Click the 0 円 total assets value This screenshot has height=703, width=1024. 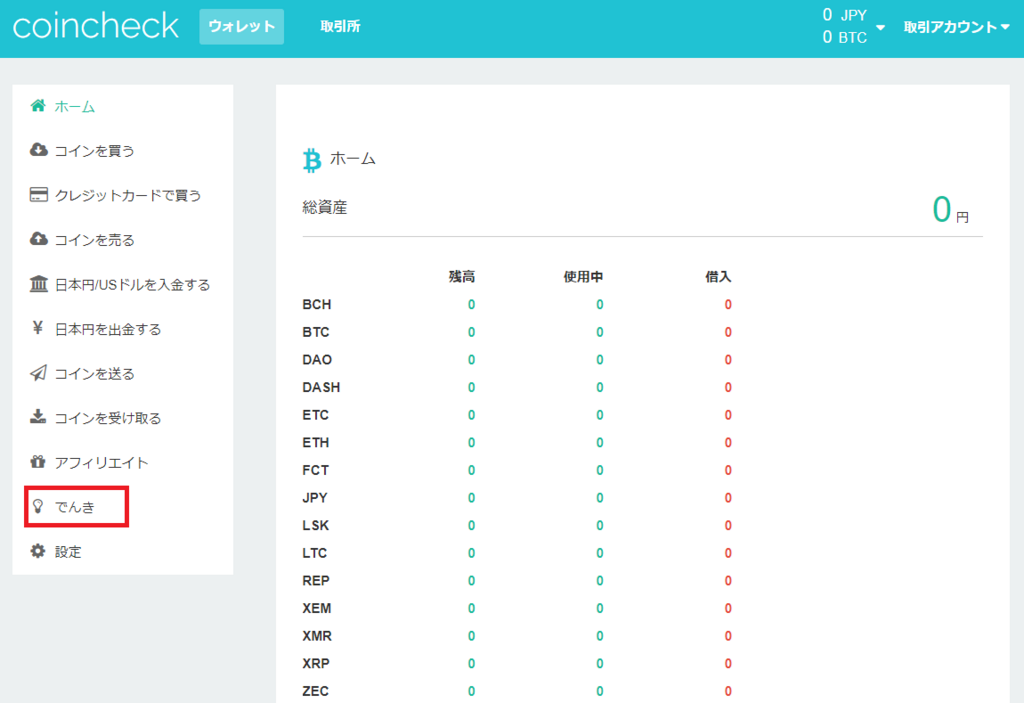click(950, 210)
